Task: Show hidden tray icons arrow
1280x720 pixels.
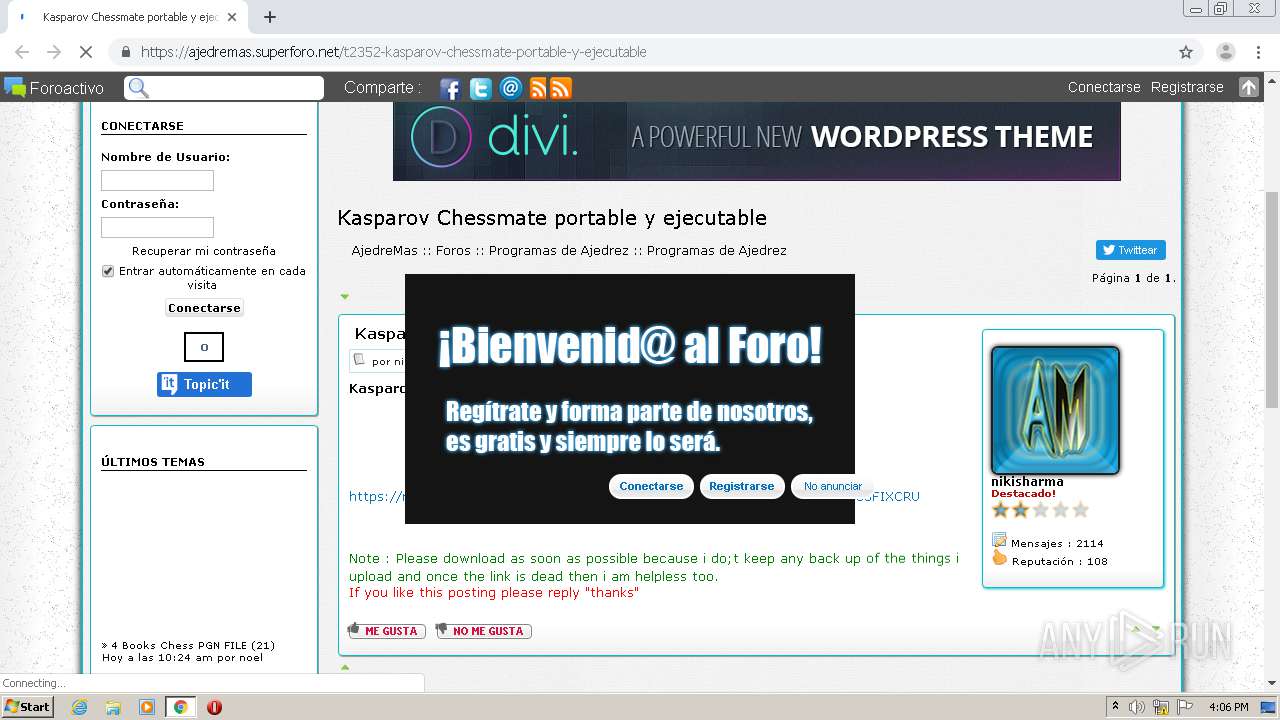Action: coord(1115,707)
